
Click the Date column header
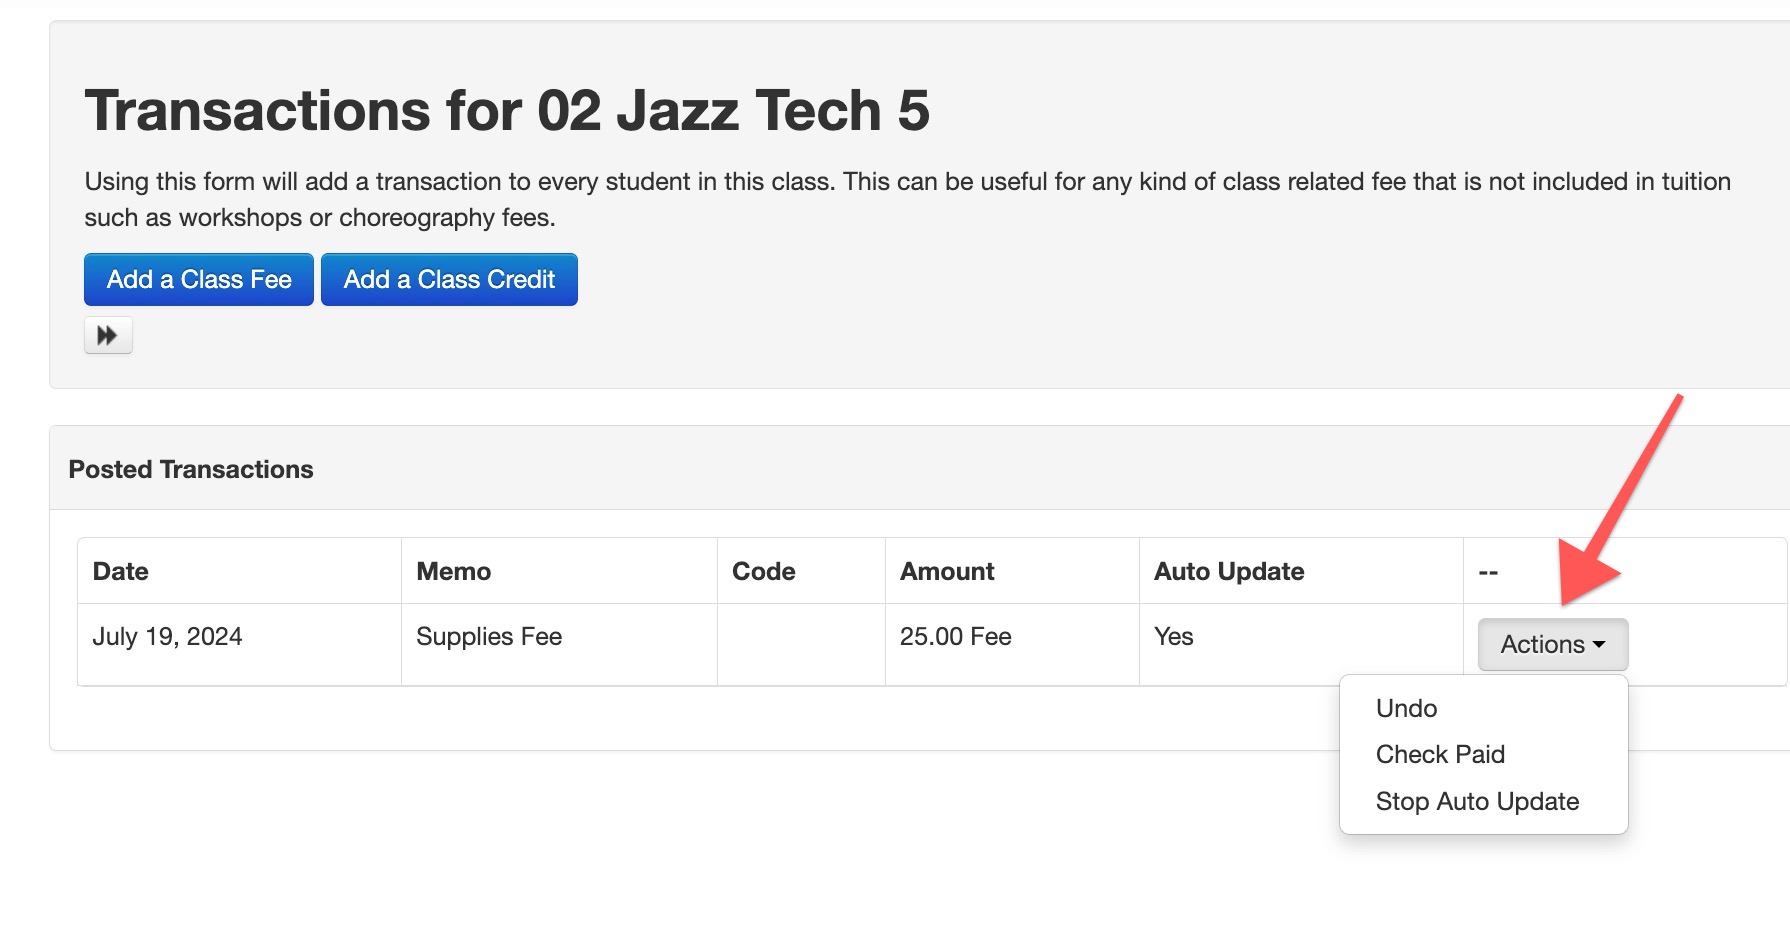coord(120,571)
